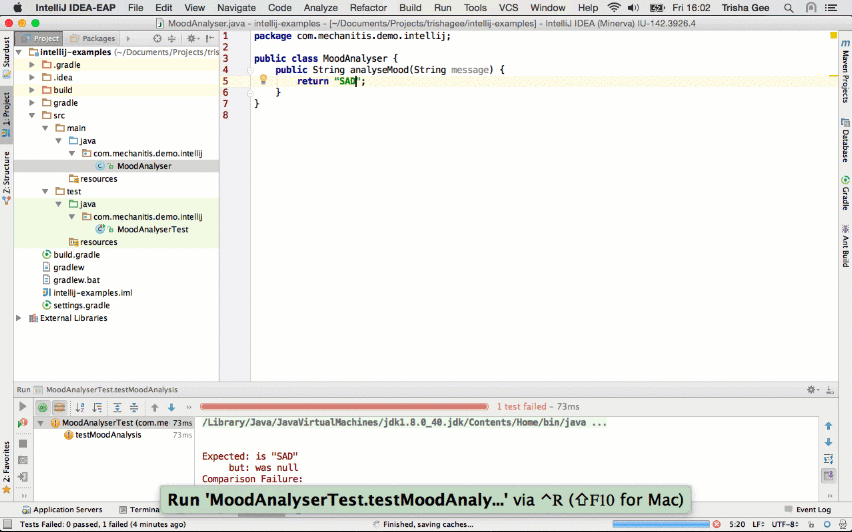
Task: Toggle soft-wrap in console output
Action: coord(829,459)
